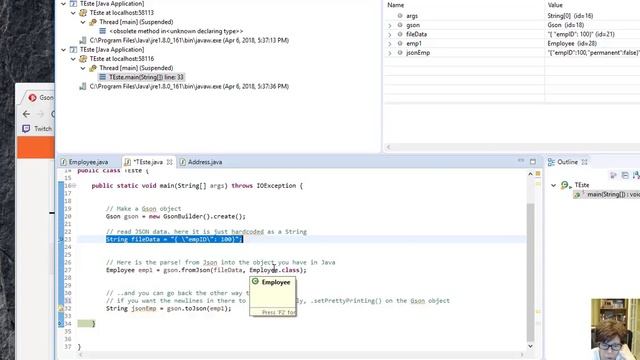Click the args value String[0] (id=16)
The height and width of the screenshot is (360, 640).
[570, 16]
